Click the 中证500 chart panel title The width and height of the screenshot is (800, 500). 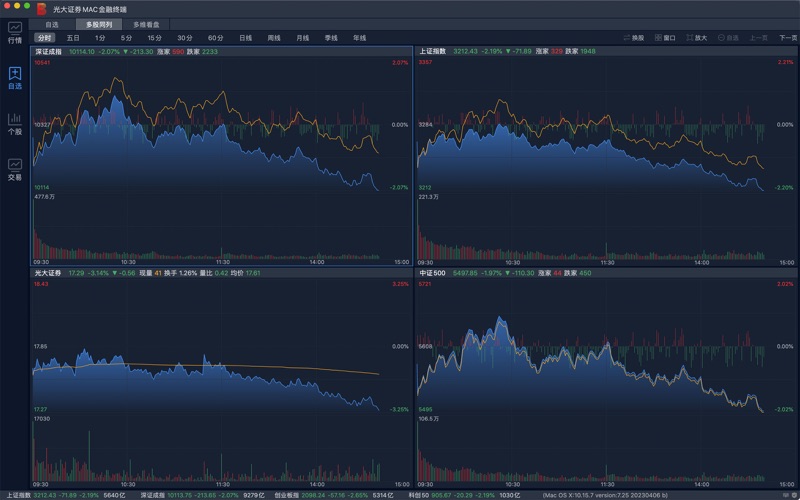(433, 272)
